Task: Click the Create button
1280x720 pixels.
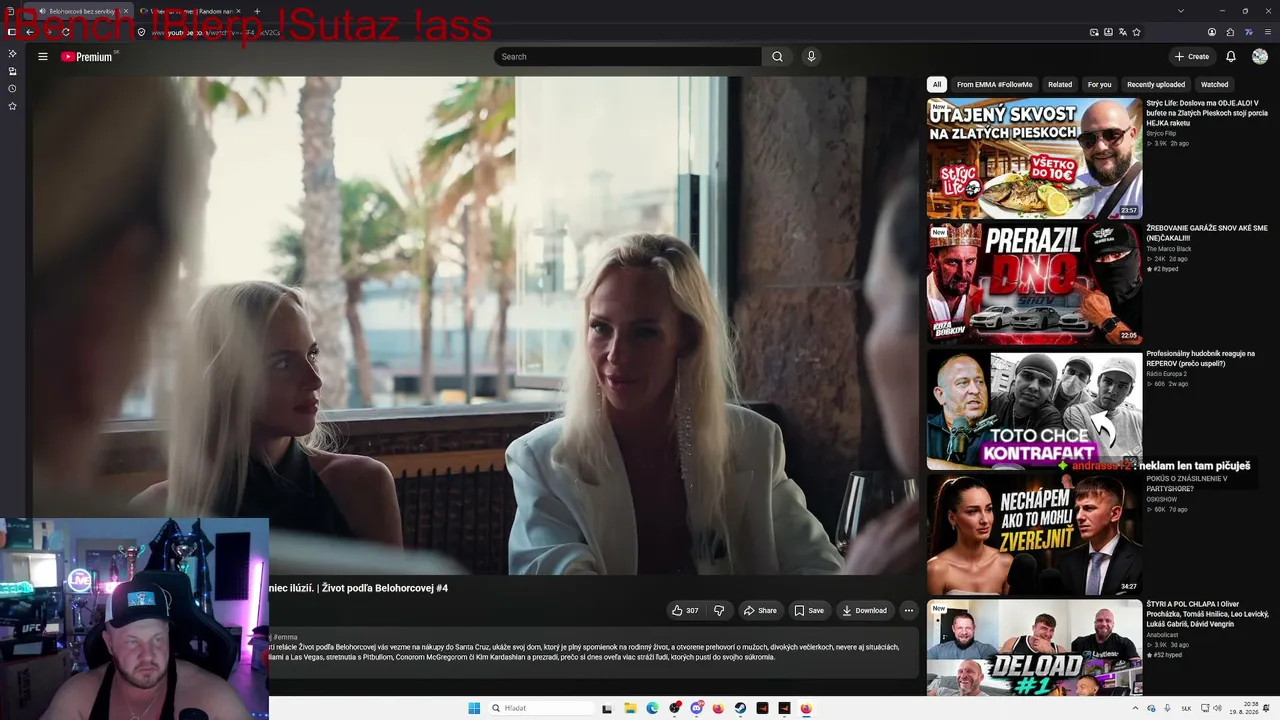Action: point(1192,57)
